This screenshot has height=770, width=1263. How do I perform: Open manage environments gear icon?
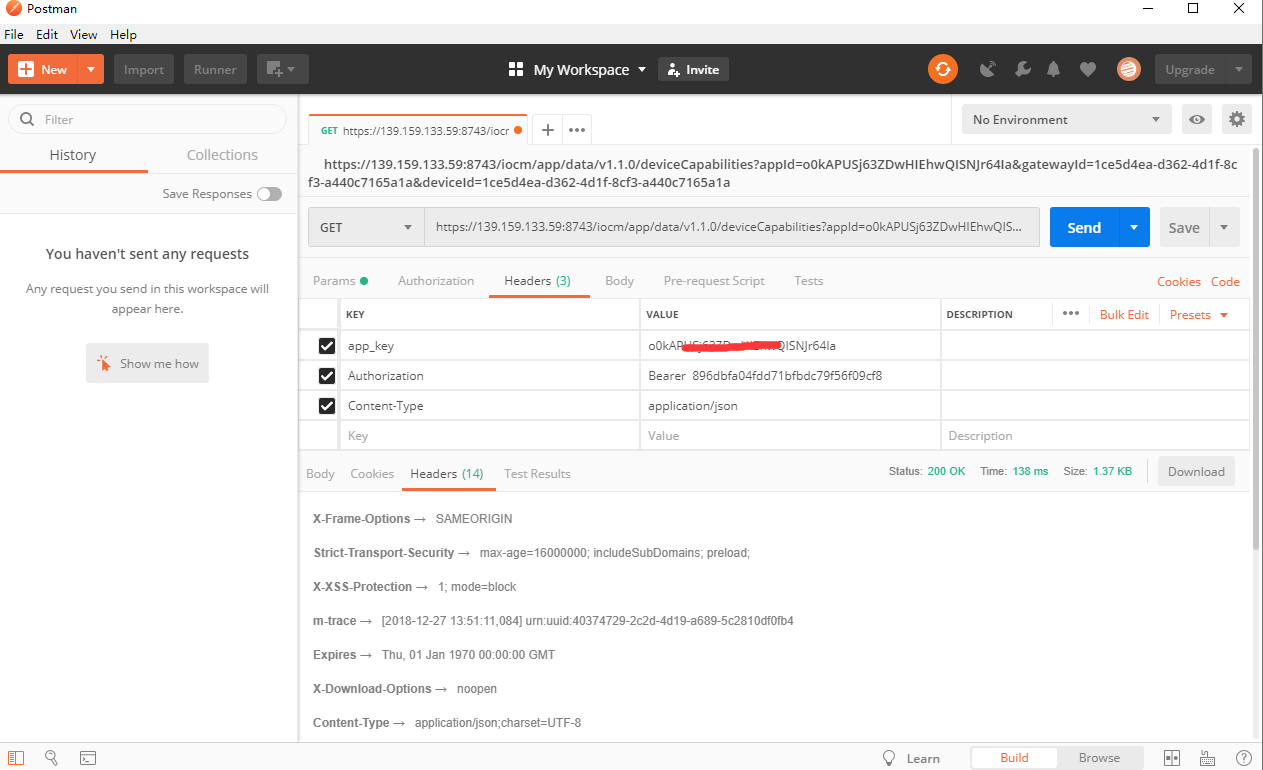tap(1237, 119)
